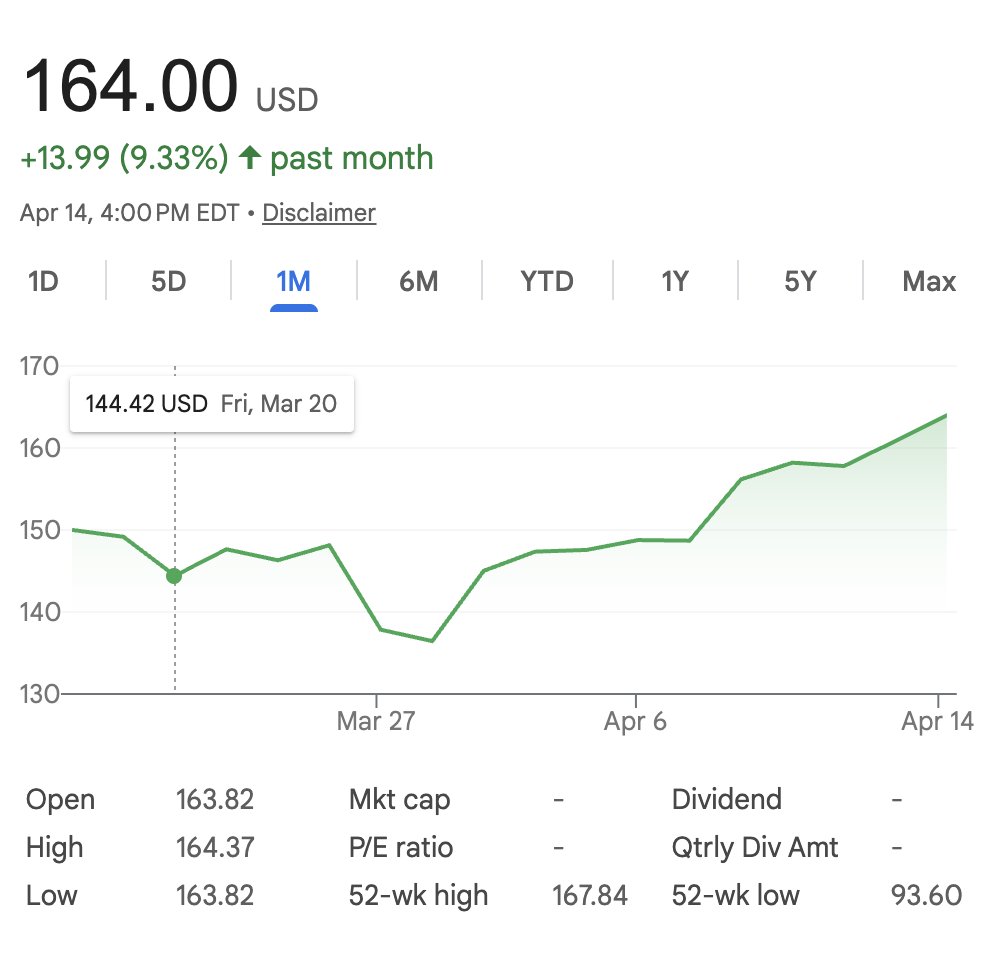Select the YTD range tab
This screenshot has width=986, height=956.
[x=547, y=281]
